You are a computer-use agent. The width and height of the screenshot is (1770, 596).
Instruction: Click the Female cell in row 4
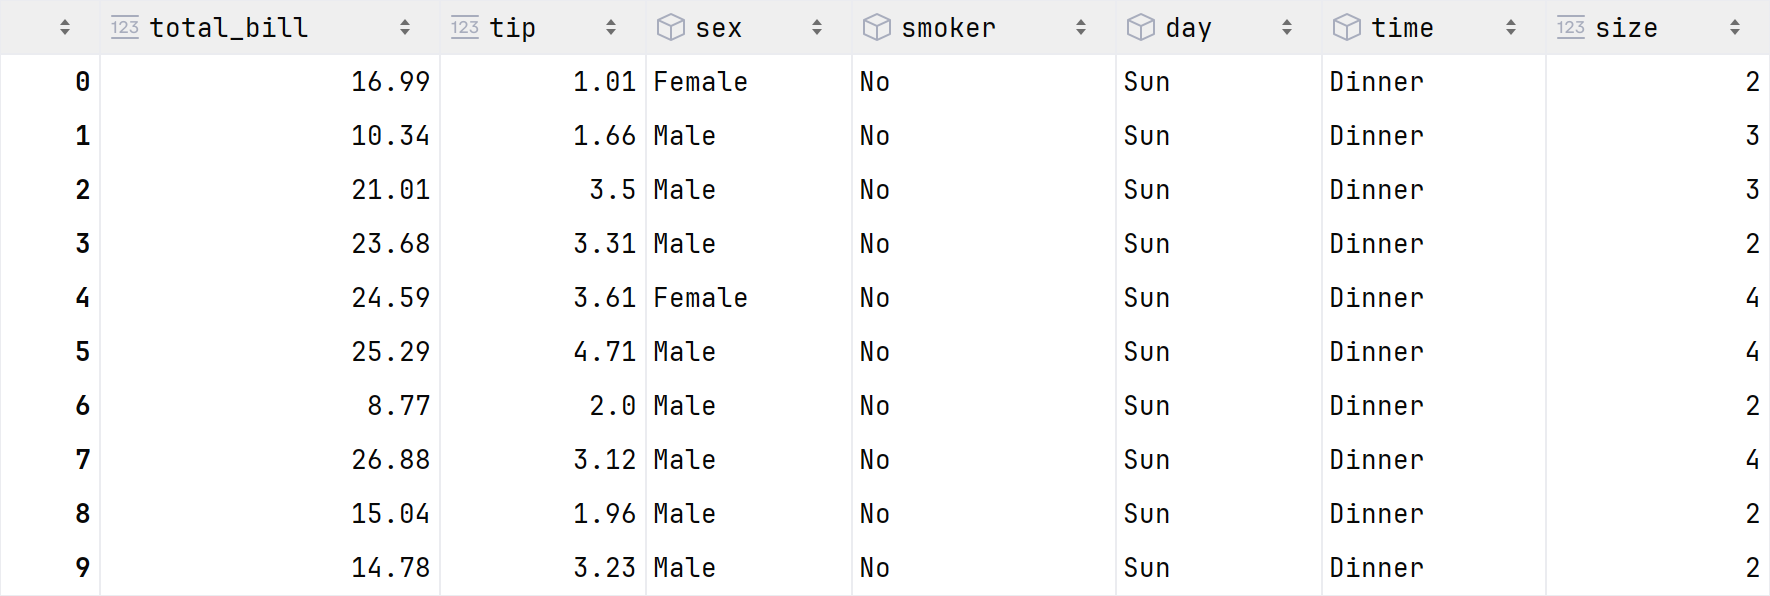(700, 298)
